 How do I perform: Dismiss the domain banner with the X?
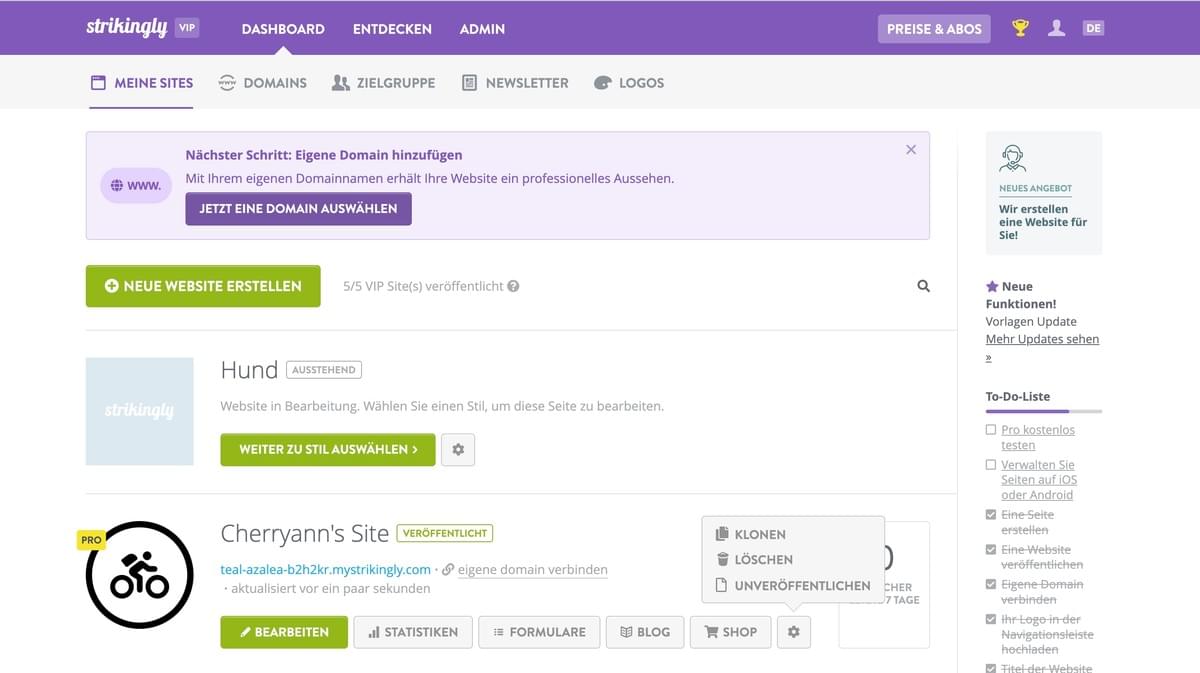point(911,149)
